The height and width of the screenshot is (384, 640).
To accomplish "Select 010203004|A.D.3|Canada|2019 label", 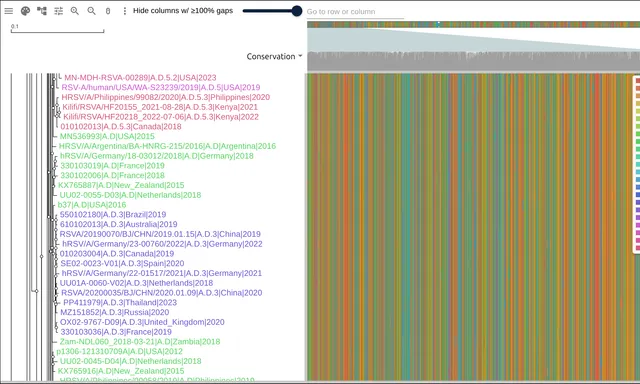I will tap(117, 254).
